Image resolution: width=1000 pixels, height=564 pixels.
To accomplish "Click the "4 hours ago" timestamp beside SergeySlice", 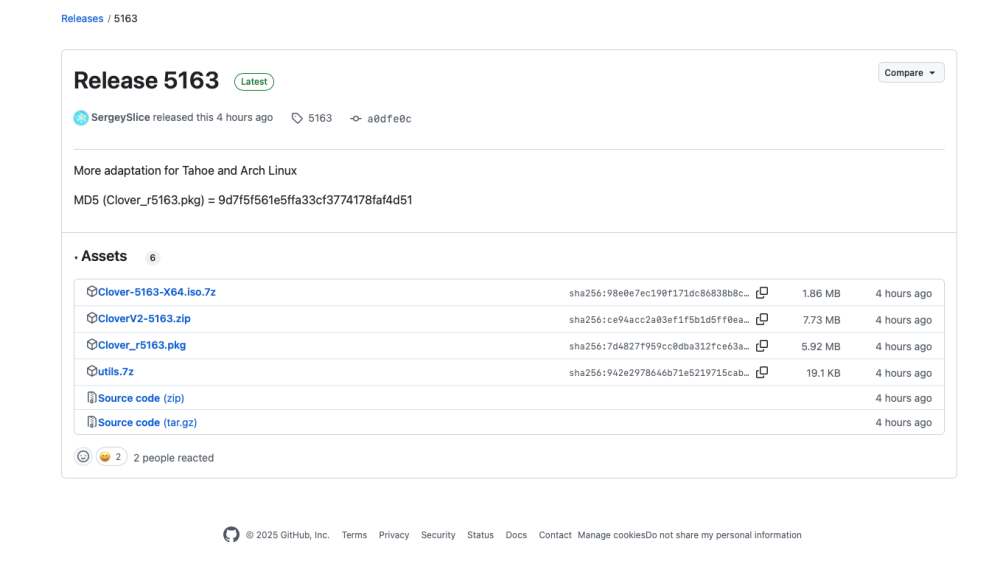I will tap(244, 117).
